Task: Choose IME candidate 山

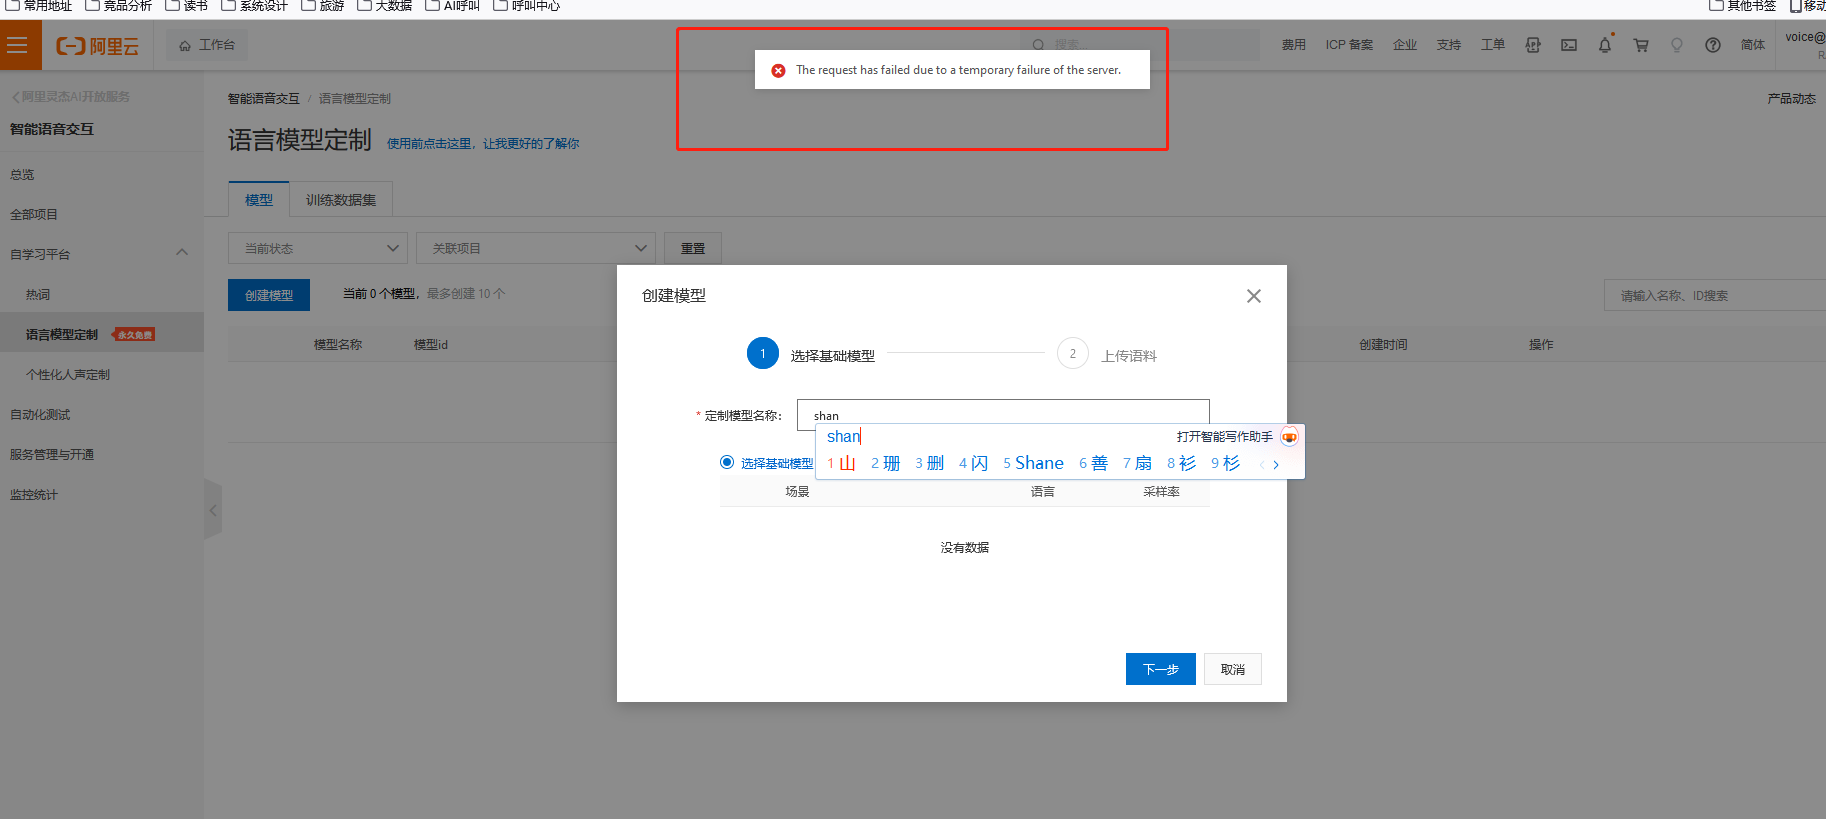Action: point(842,464)
